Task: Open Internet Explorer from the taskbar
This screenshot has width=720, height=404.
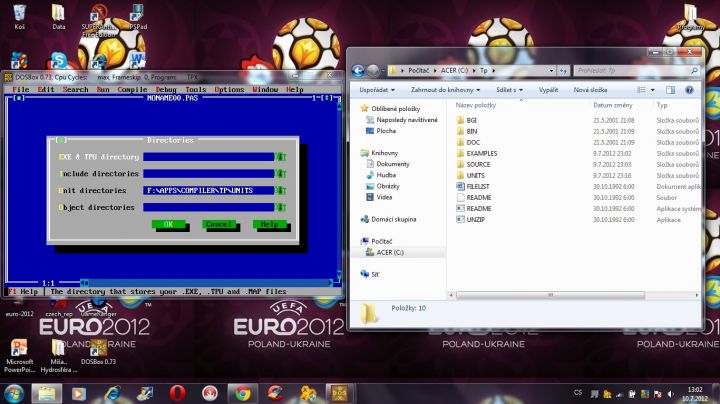Action: (112, 394)
